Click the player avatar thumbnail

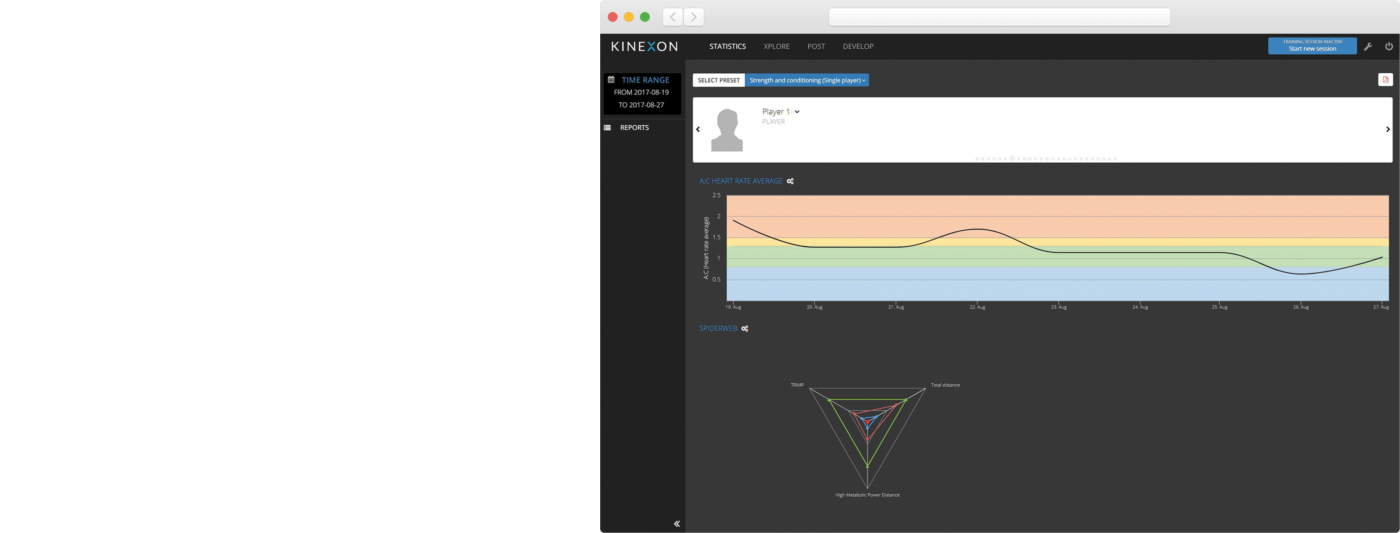click(x=727, y=130)
